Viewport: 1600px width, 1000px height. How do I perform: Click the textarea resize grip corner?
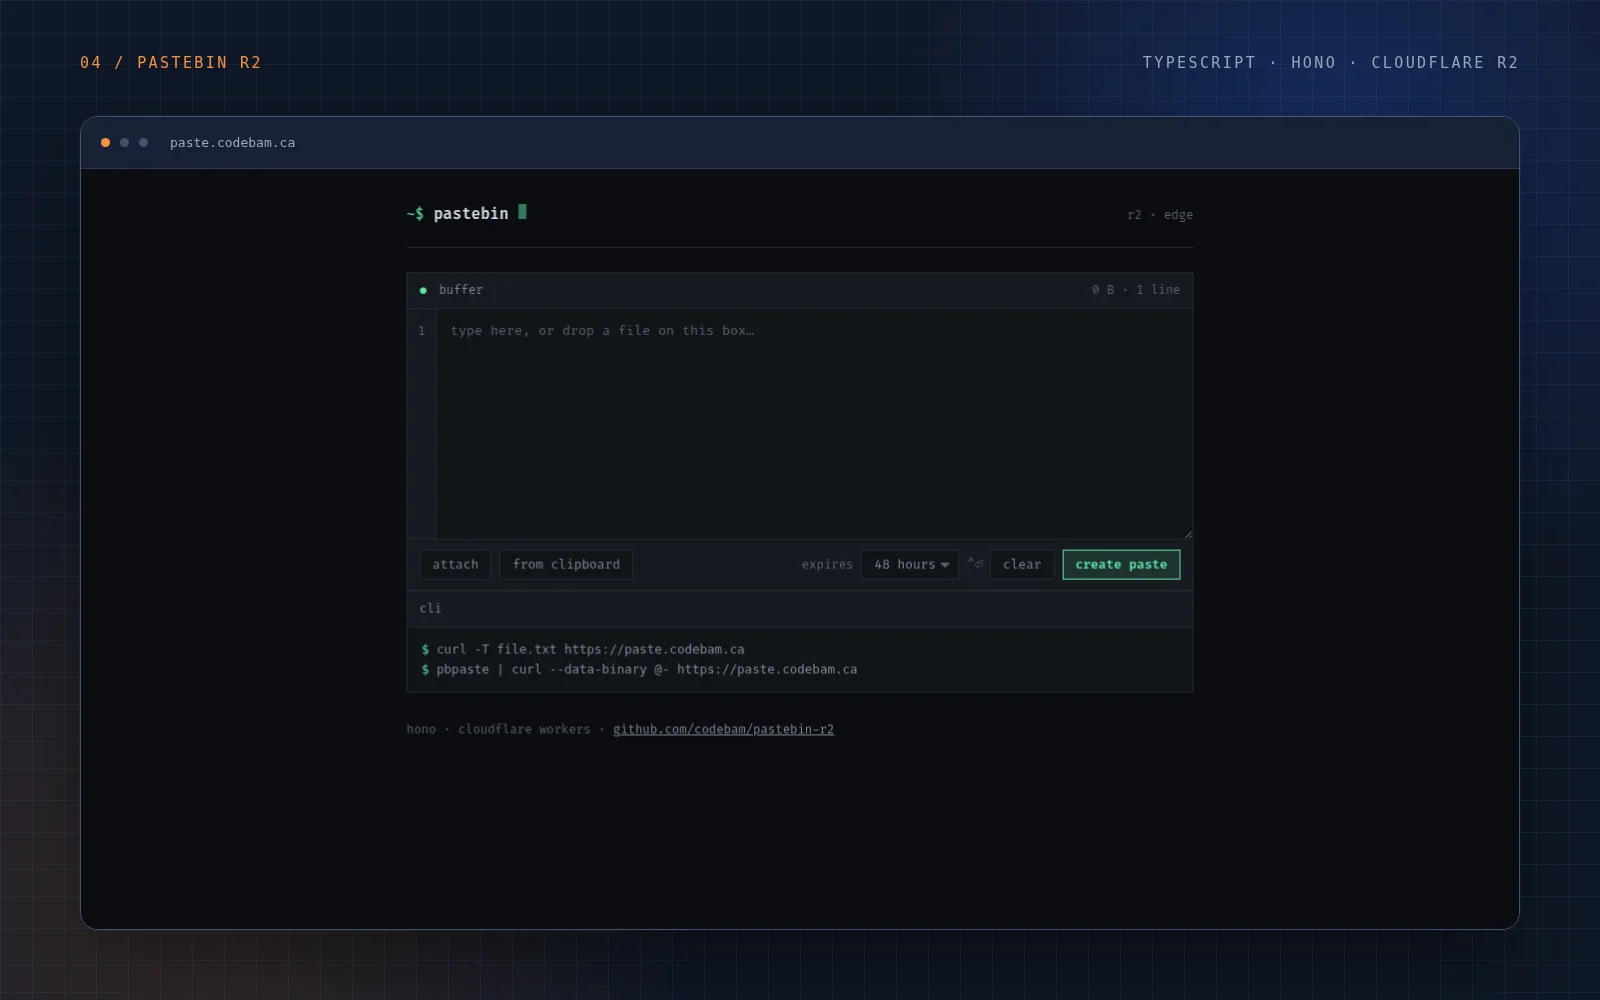[1188, 534]
